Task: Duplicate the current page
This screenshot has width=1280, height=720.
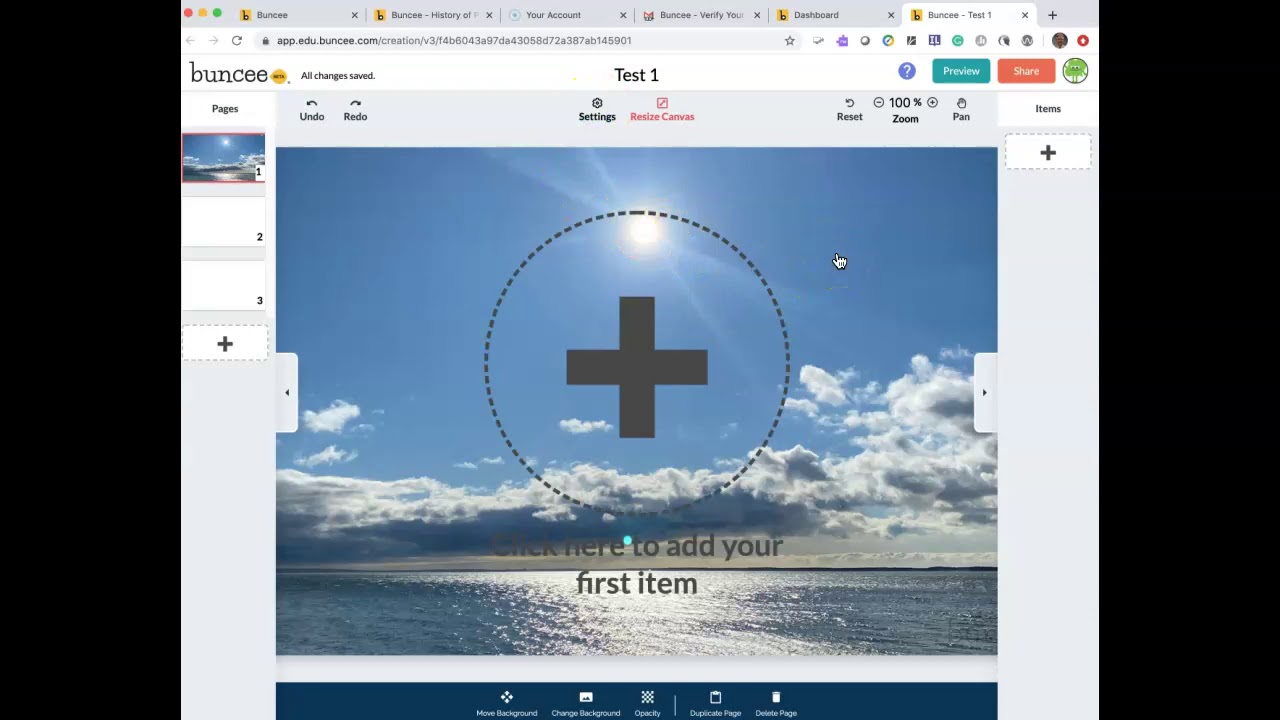Action: (715, 703)
